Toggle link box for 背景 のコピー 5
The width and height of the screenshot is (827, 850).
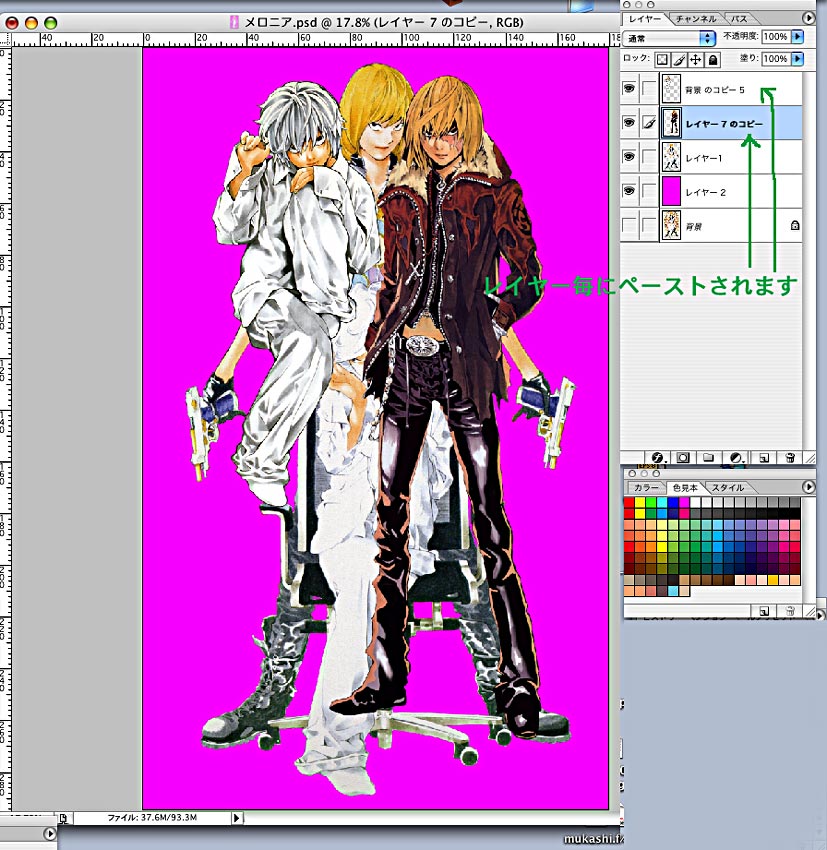(x=649, y=88)
